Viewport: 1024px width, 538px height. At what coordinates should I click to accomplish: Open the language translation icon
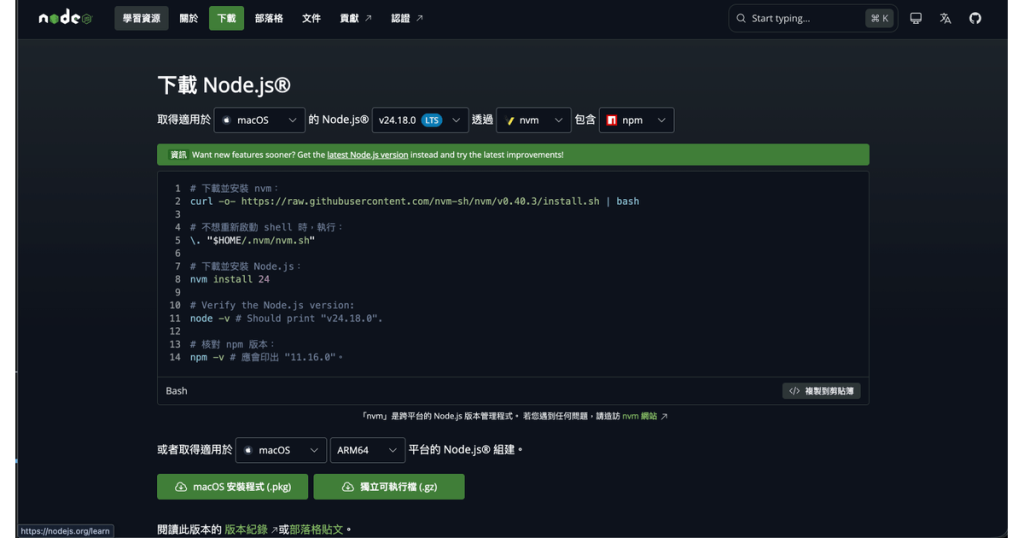coord(945,18)
